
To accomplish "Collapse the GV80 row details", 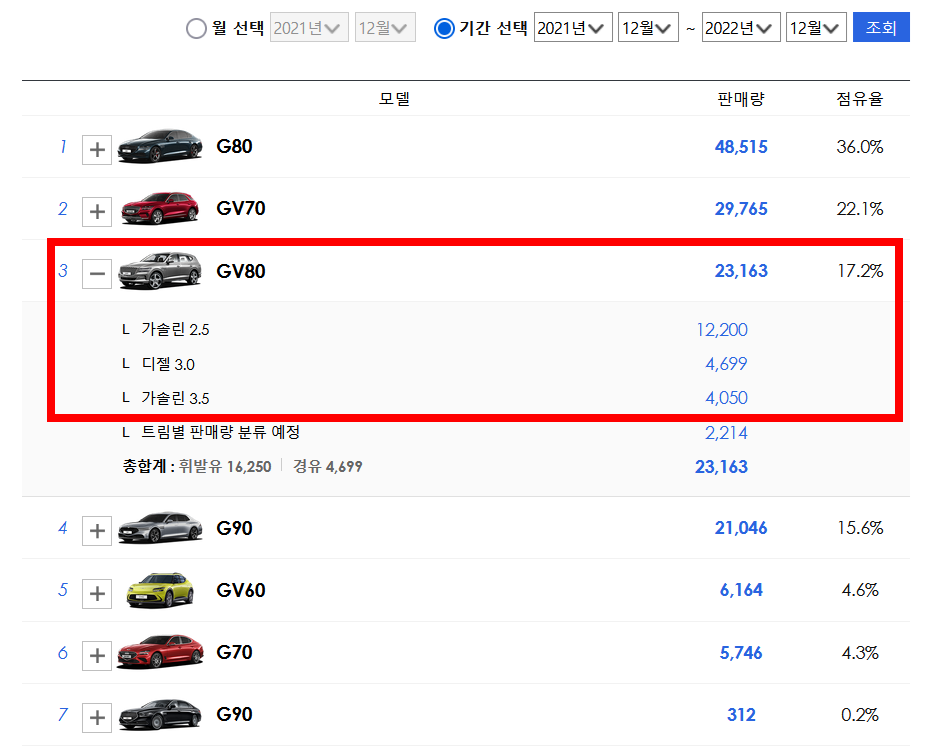I will click(97, 273).
